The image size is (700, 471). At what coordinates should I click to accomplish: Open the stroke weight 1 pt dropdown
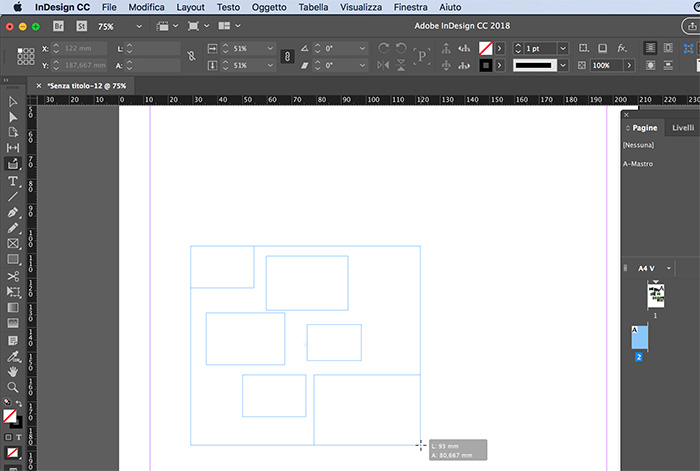563,48
